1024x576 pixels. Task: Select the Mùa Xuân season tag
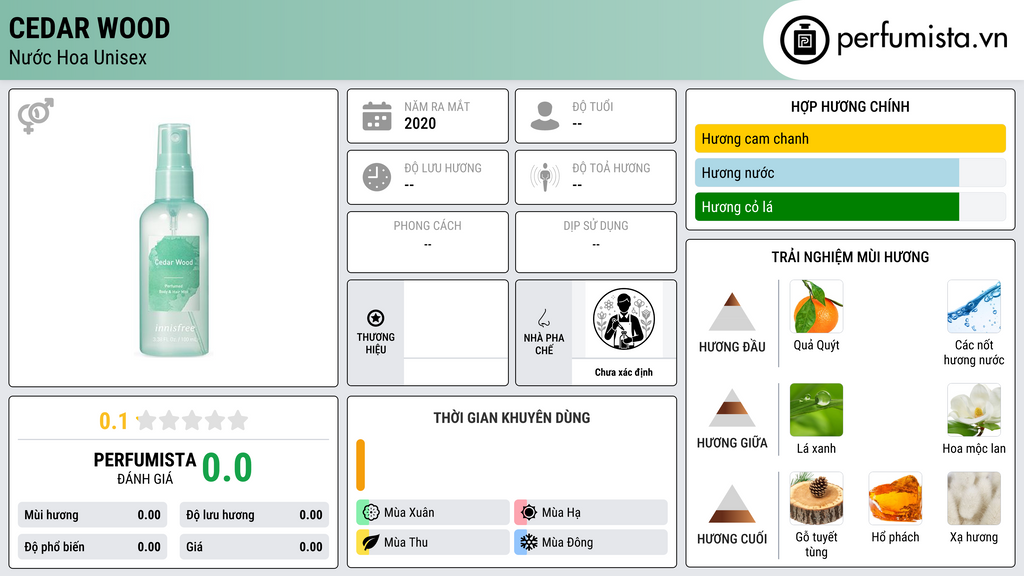(433, 513)
